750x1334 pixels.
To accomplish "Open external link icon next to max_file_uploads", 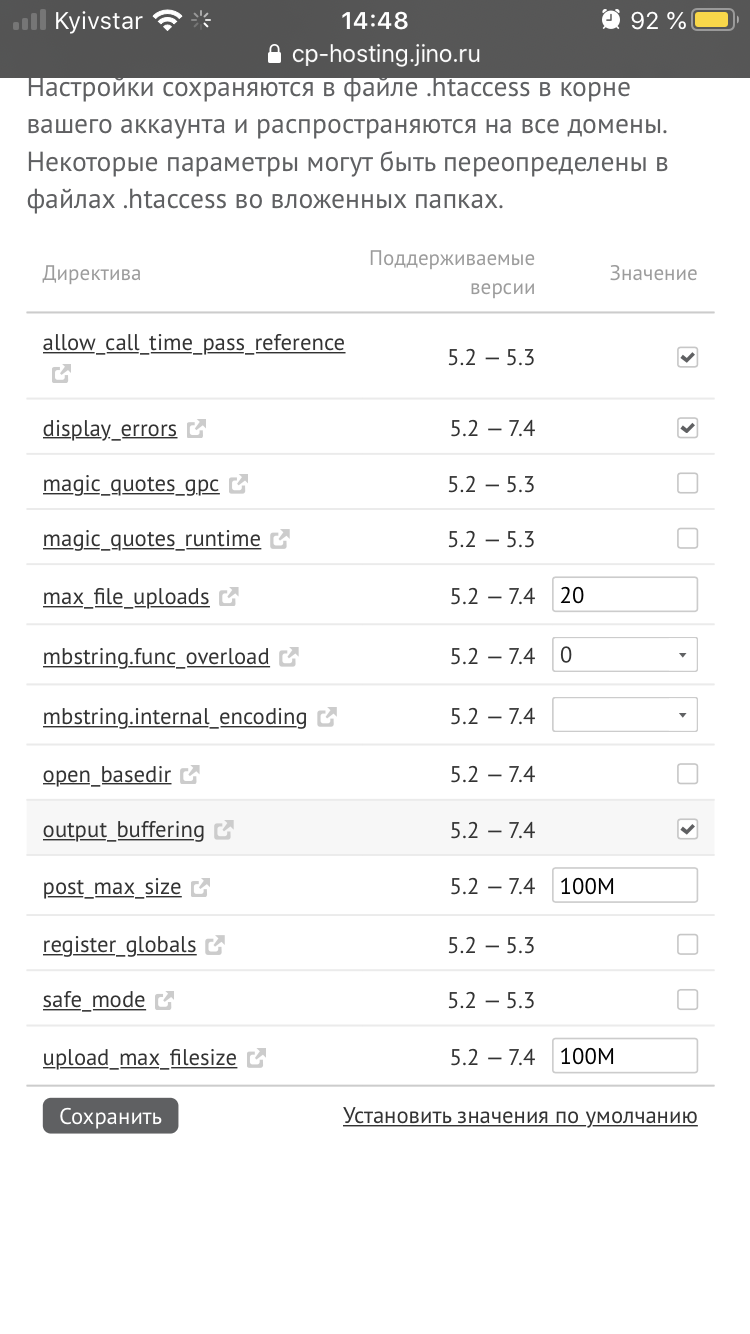I will (x=229, y=597).
